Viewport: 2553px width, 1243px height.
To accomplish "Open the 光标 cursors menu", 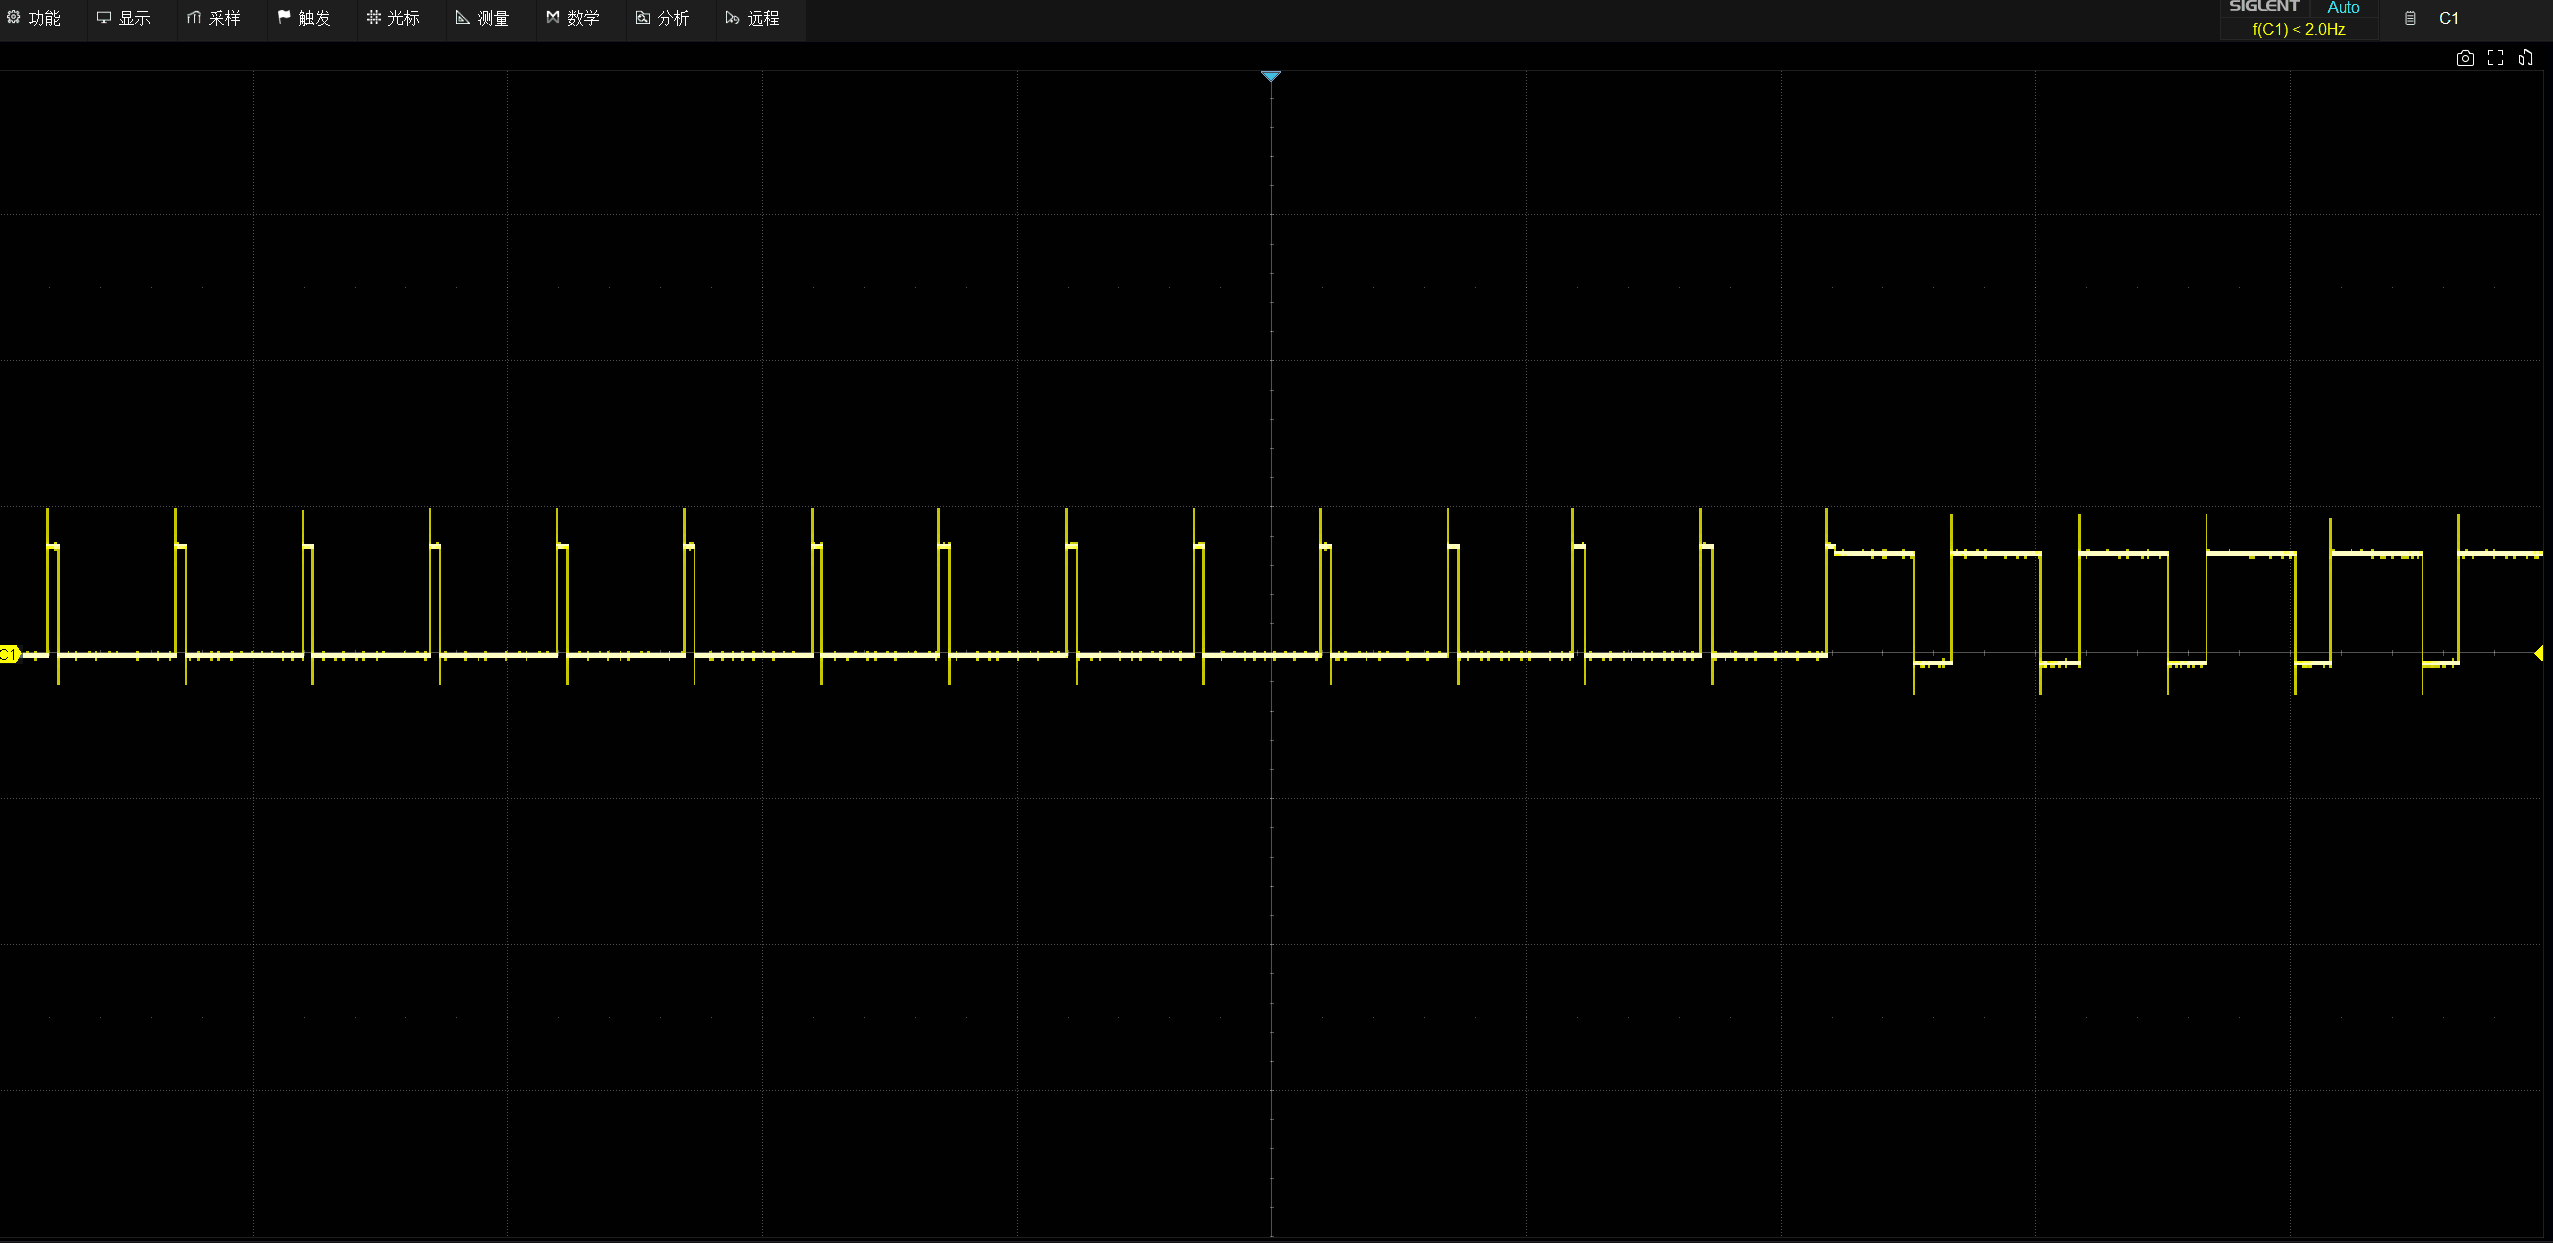I will point(393,18).
